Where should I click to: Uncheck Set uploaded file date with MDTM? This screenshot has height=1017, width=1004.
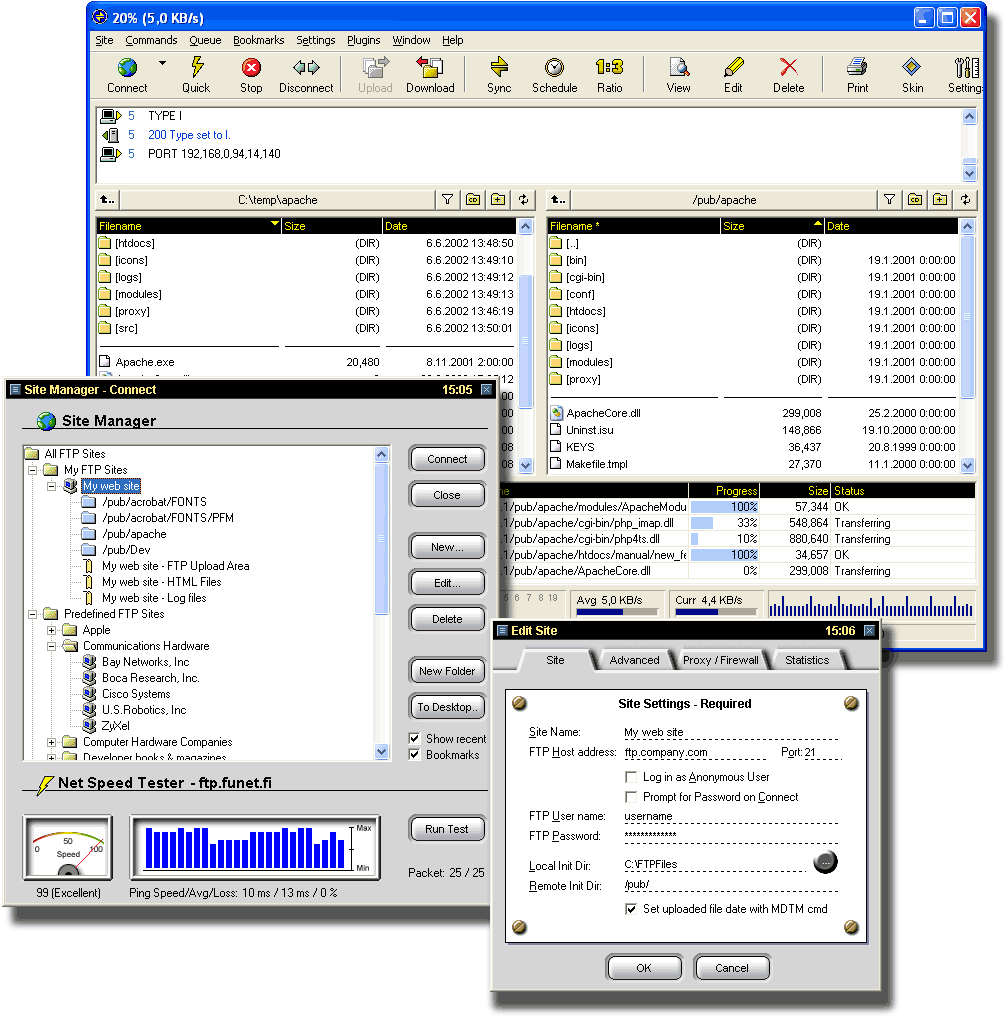tap(630, 909)
